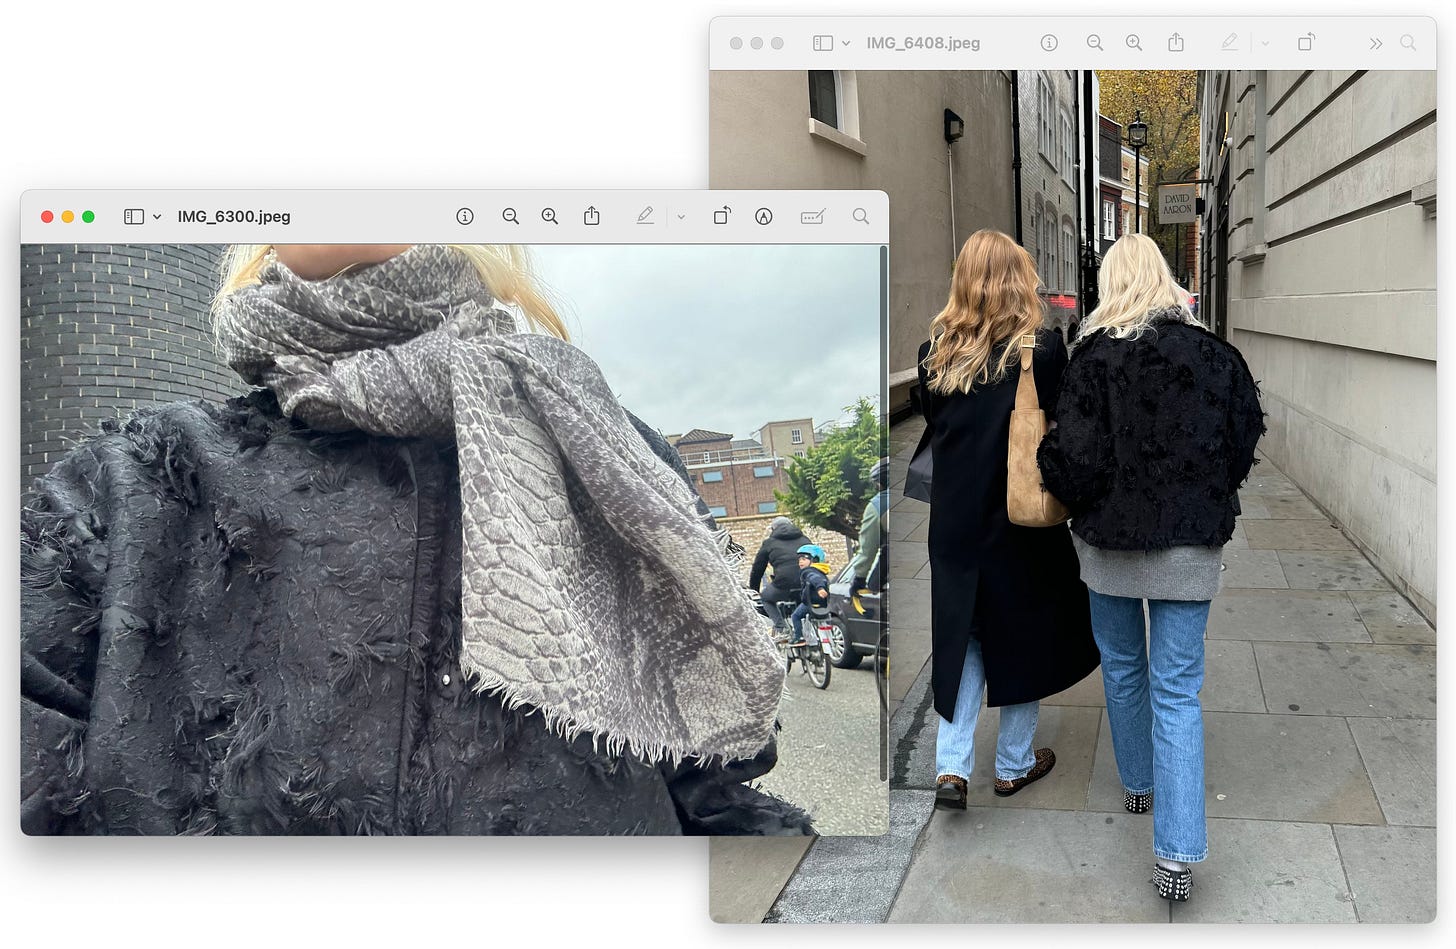Image resolution: width=1456 pixels, height=949 pixels.
Task: Select the Sketch drawing tool
Action: tap(764, 215)
